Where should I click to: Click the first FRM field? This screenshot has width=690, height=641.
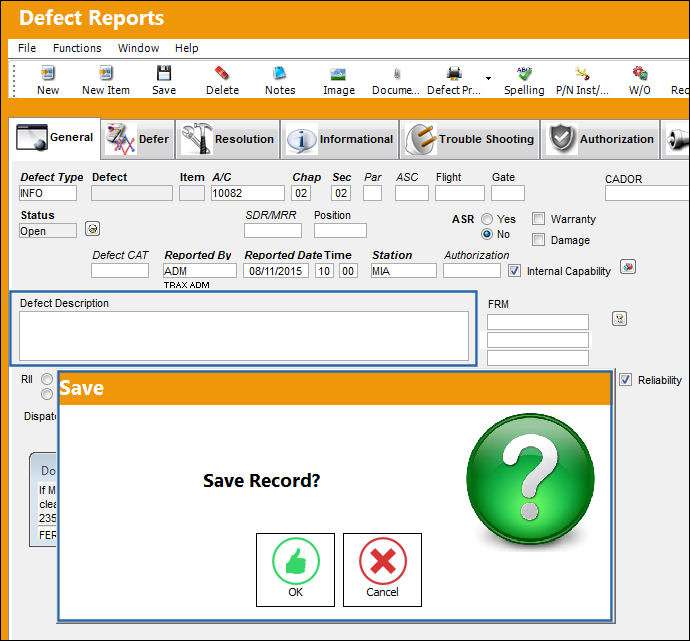pos(538,322)
